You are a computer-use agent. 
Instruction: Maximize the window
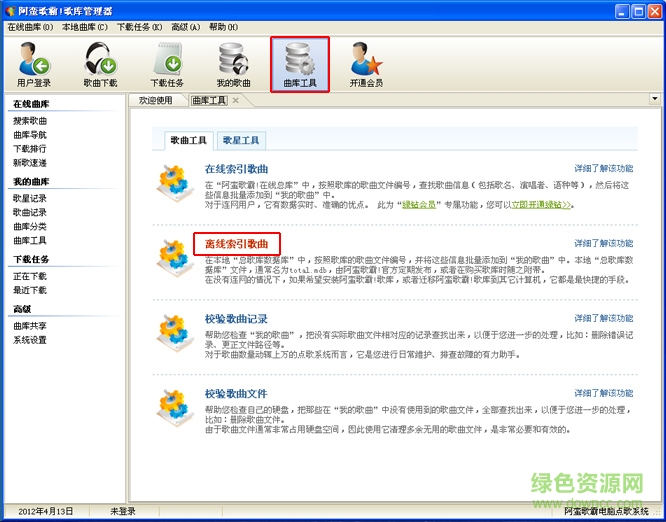[x=638, y=11]
